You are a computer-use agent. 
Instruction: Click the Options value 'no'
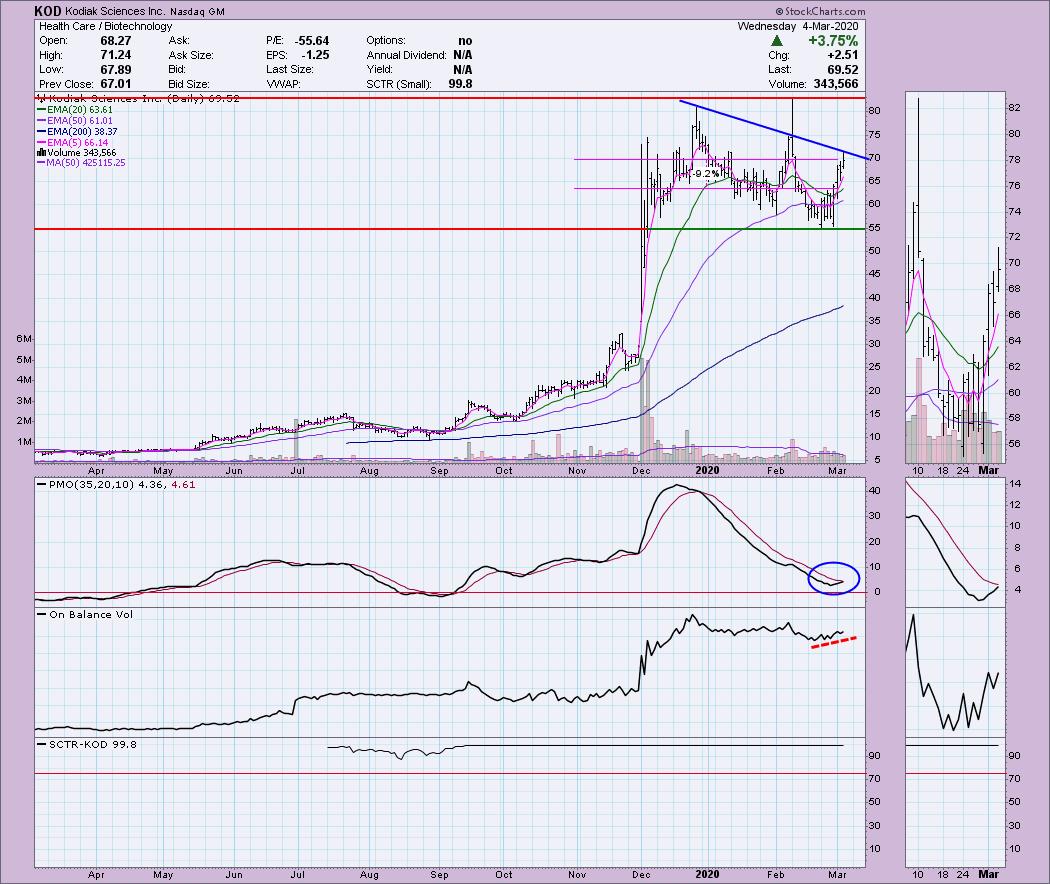click(465, 41)
